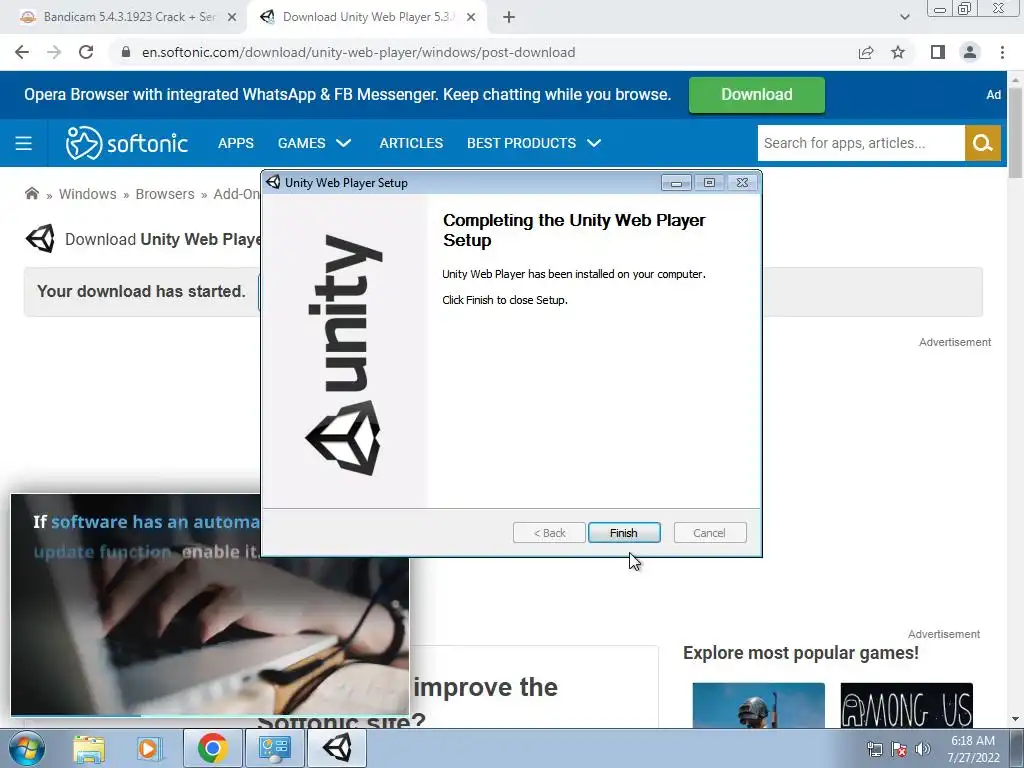Click the 'Your download has started.' text
Image resolution: width=1024 pixels, height=768 pixels.
[141, 291]
